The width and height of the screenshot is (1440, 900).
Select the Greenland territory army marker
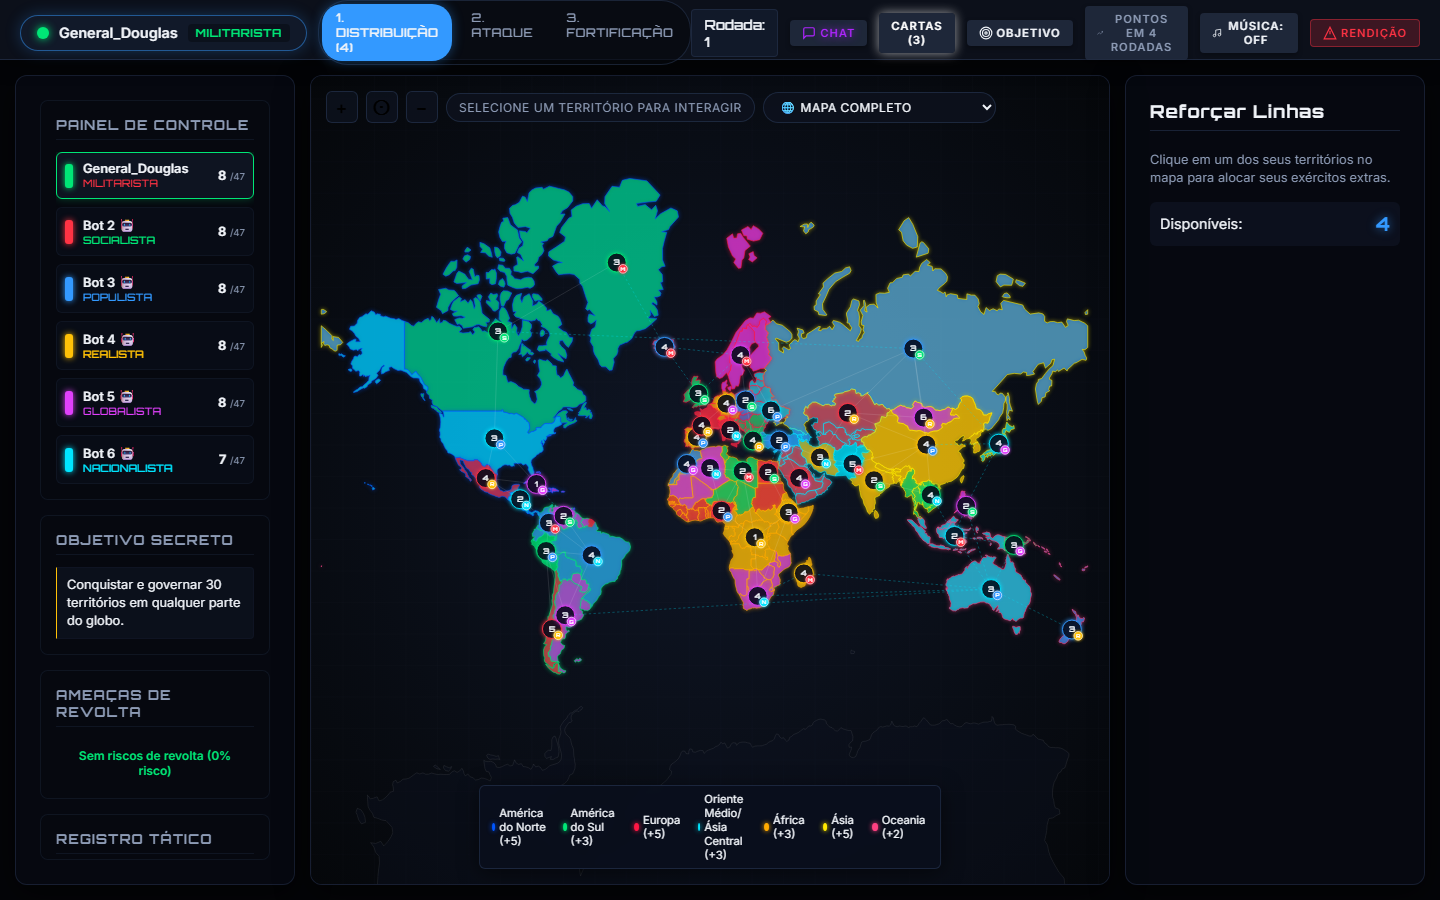click(x=617, y=263)
